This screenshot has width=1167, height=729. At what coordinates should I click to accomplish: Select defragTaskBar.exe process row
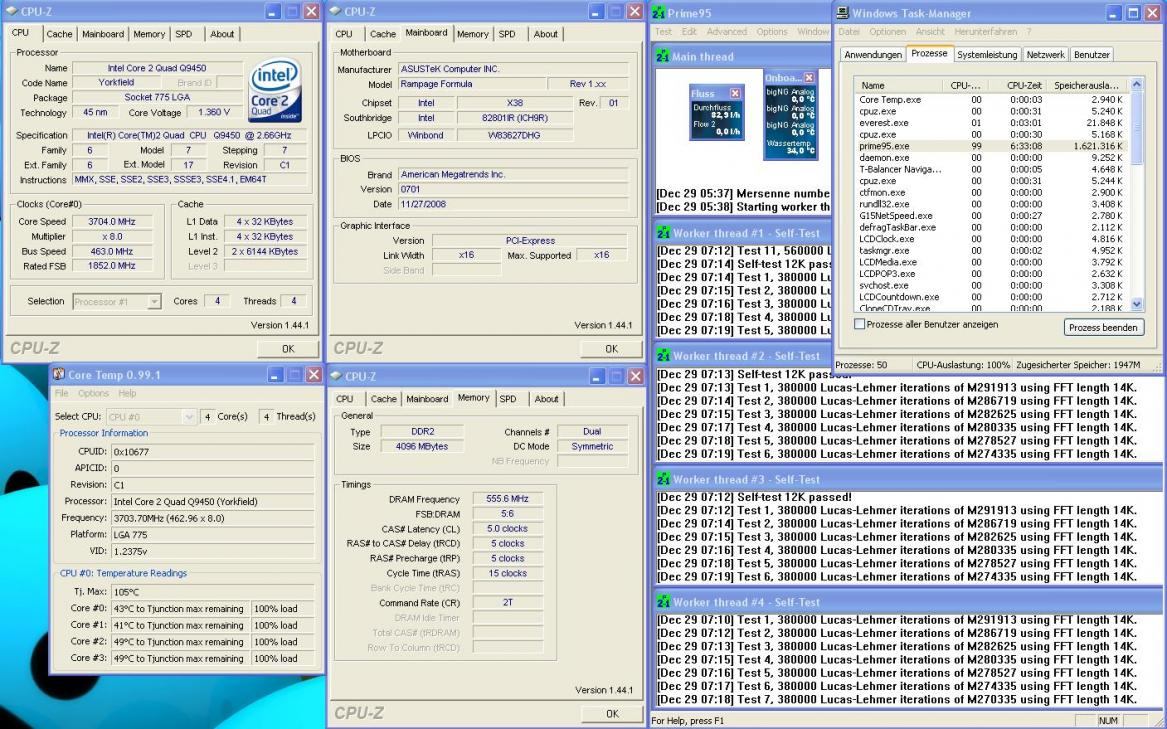[x=991, y=227]
